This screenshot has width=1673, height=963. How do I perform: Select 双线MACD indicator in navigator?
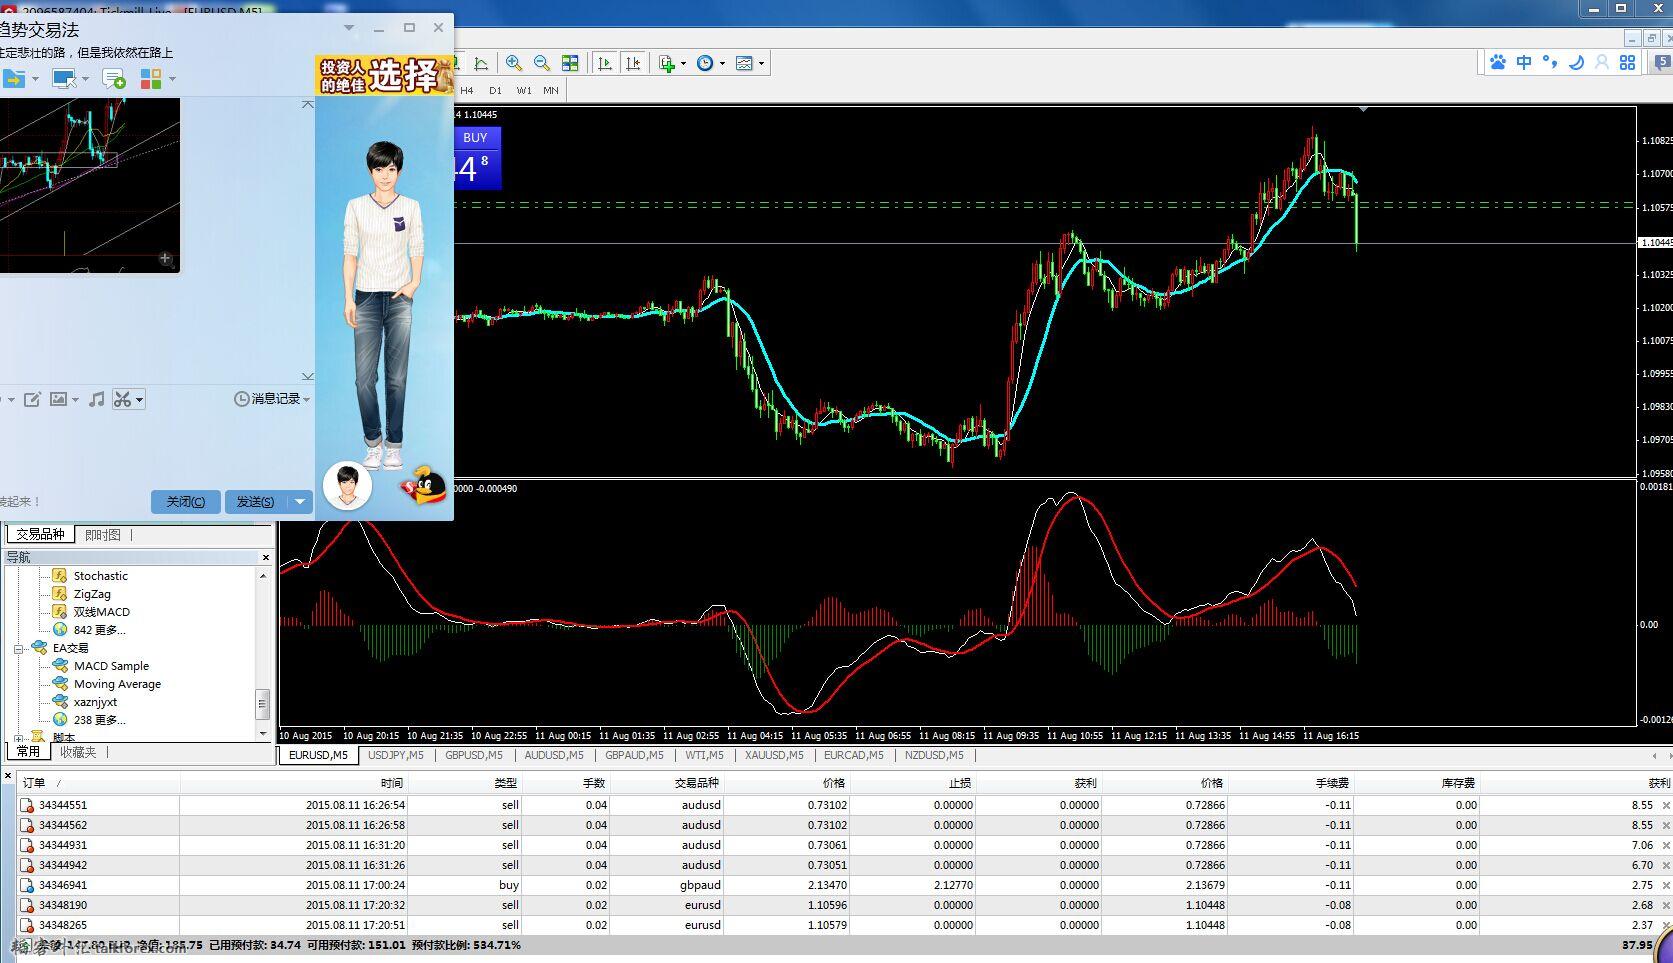point(101,612)
